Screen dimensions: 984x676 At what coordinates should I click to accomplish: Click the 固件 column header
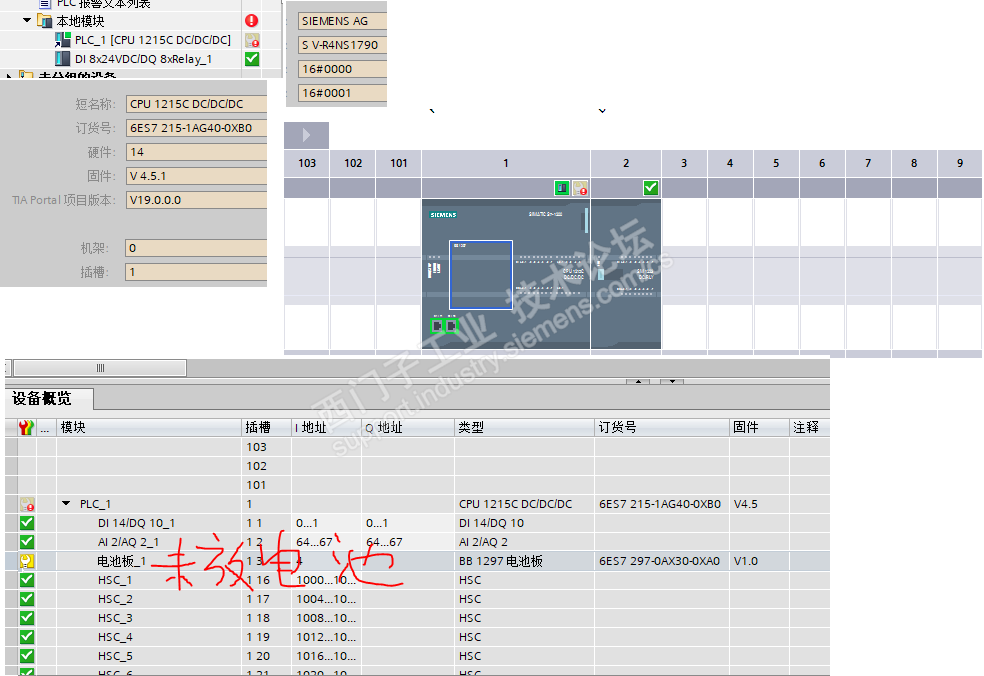click(x=759, y=427)
